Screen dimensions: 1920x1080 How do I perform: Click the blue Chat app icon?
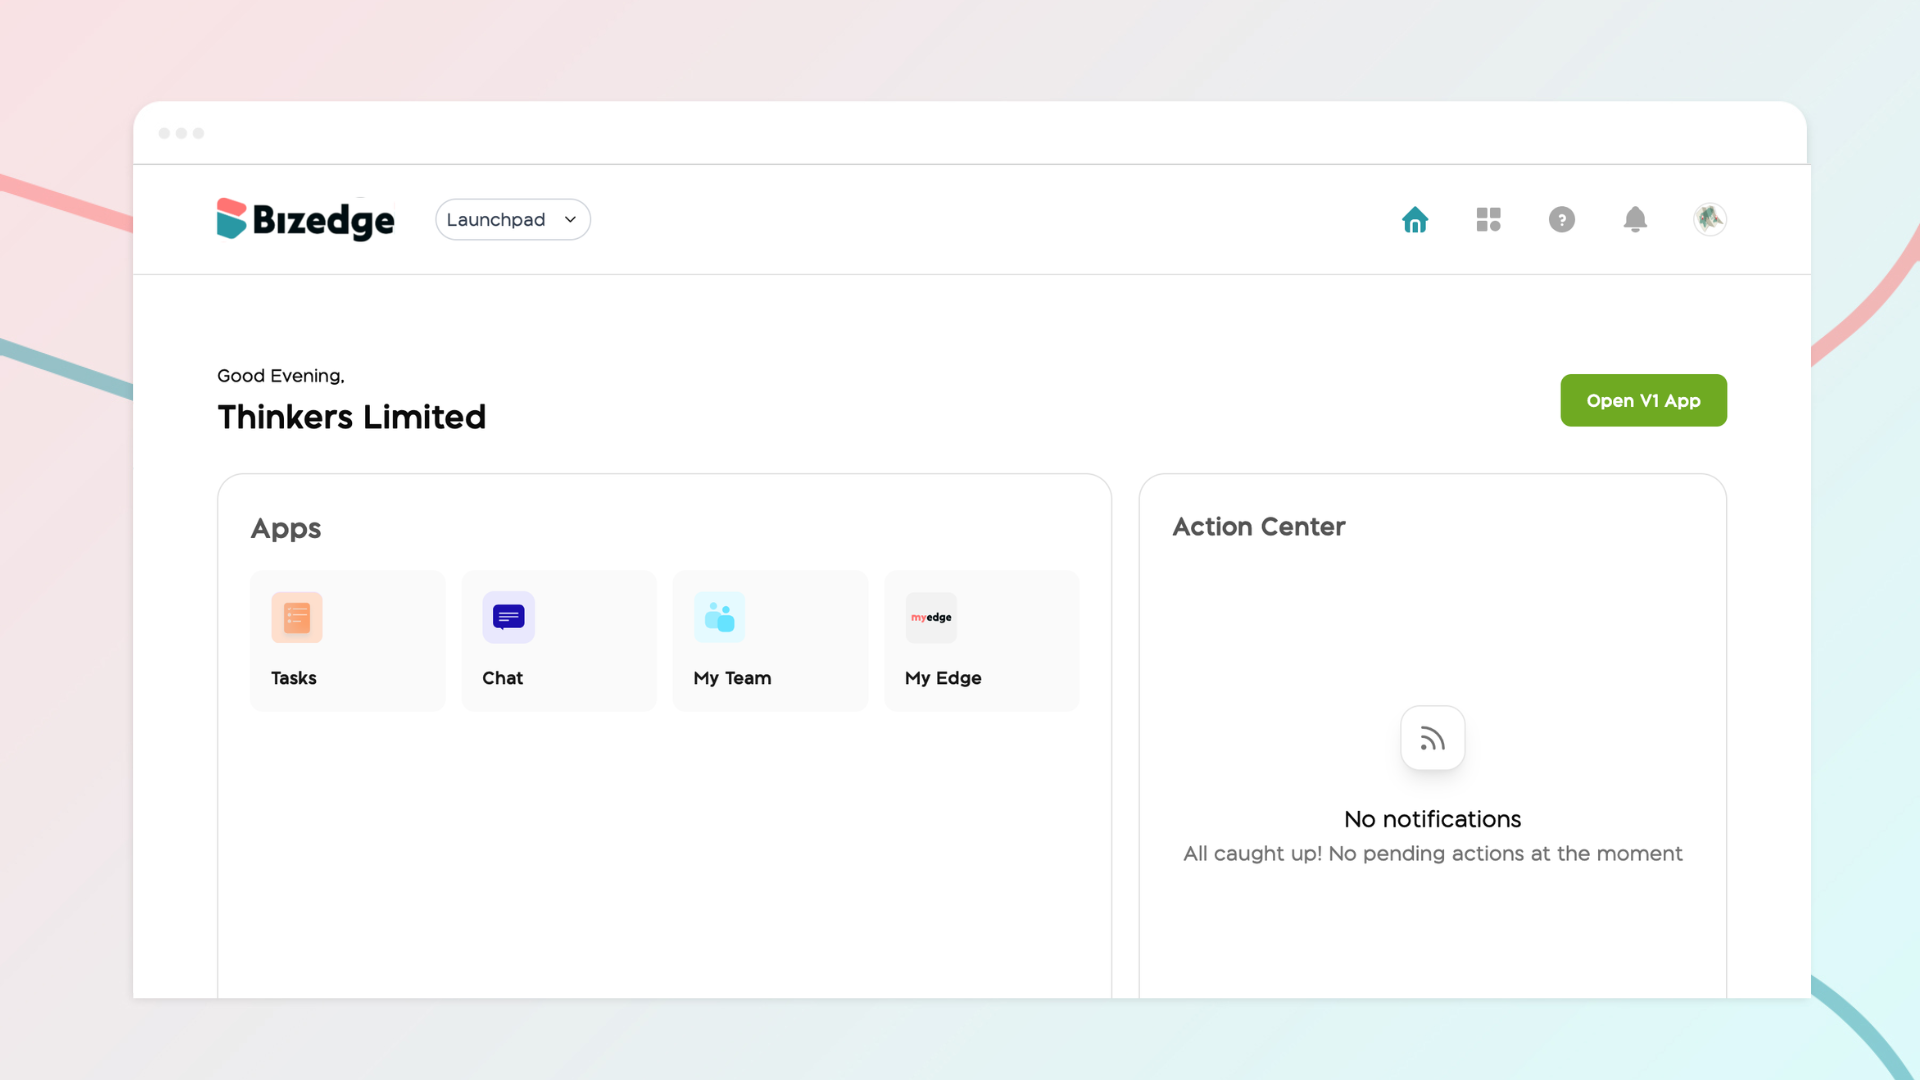pyautogui.click(x=508, y=617)
